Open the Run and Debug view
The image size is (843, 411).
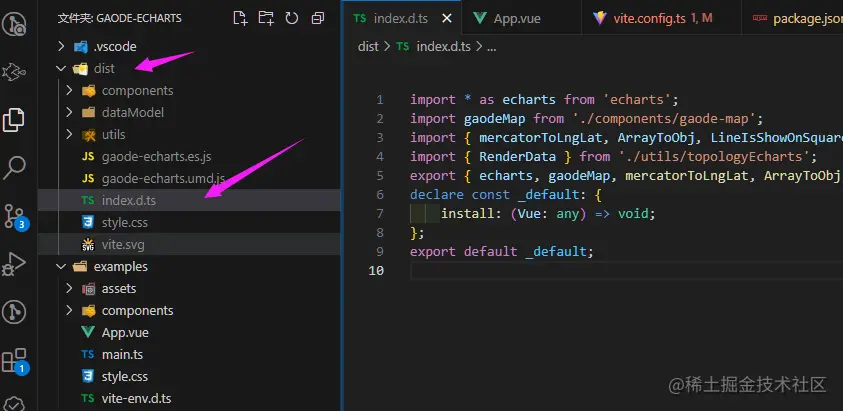[x=14, y=264]
